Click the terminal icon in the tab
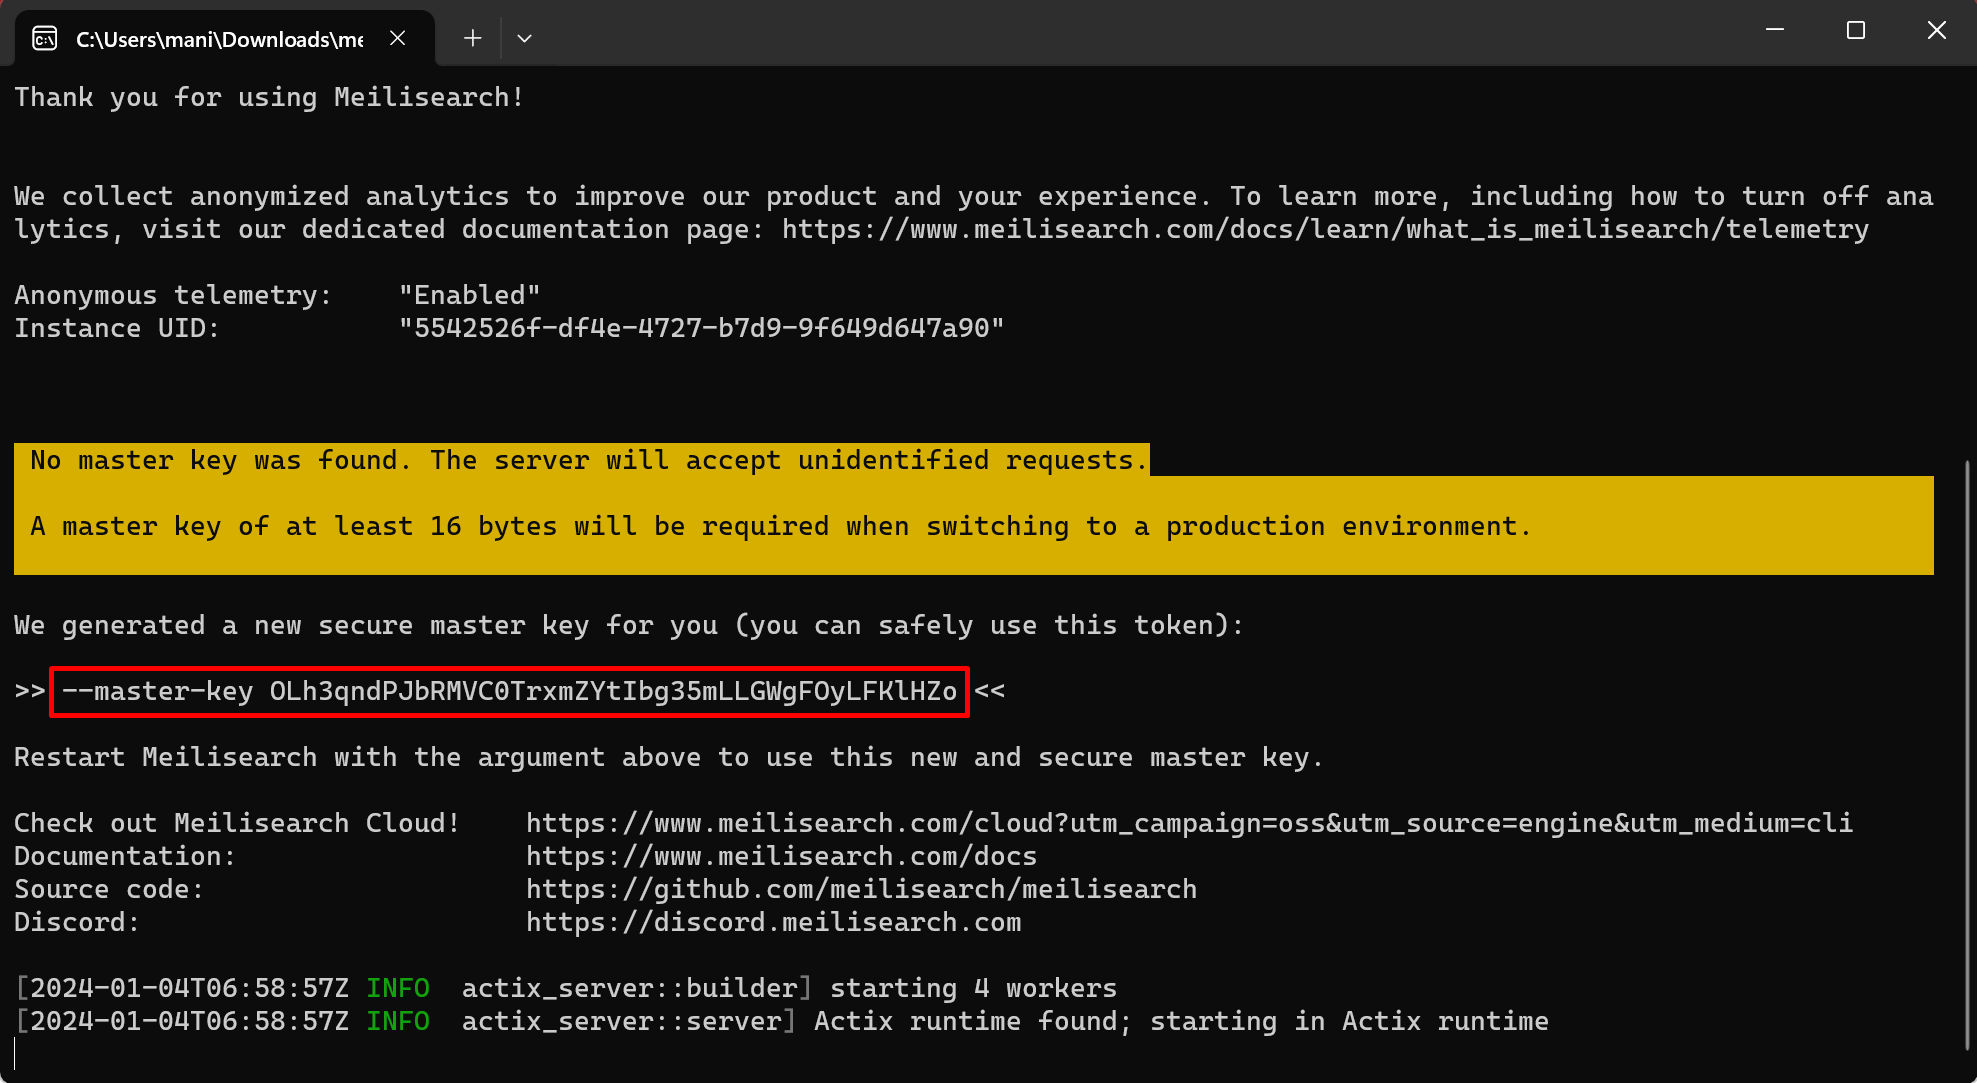The width and height of the screenshot is (1977, 1083). click(x=44, y=38)
